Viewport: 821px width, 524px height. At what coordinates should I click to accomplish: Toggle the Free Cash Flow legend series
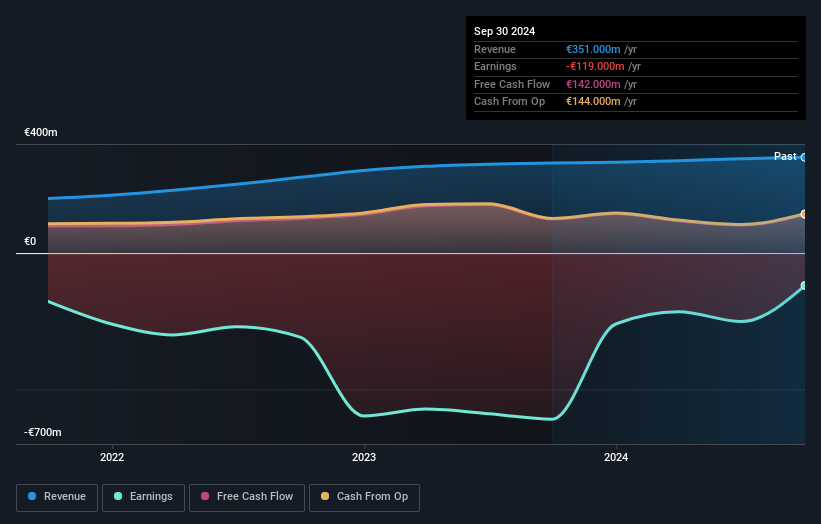click(247, 497)
